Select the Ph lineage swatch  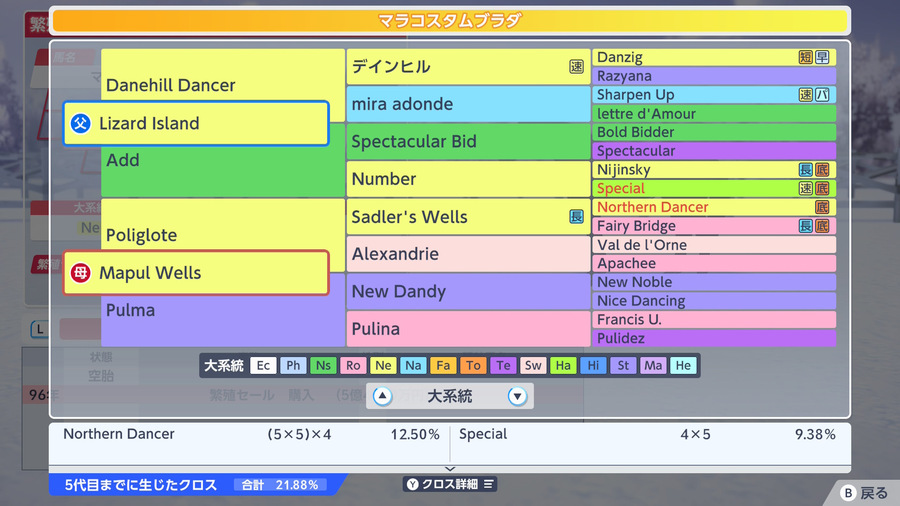pyautogui.click(x=293, y=365)
